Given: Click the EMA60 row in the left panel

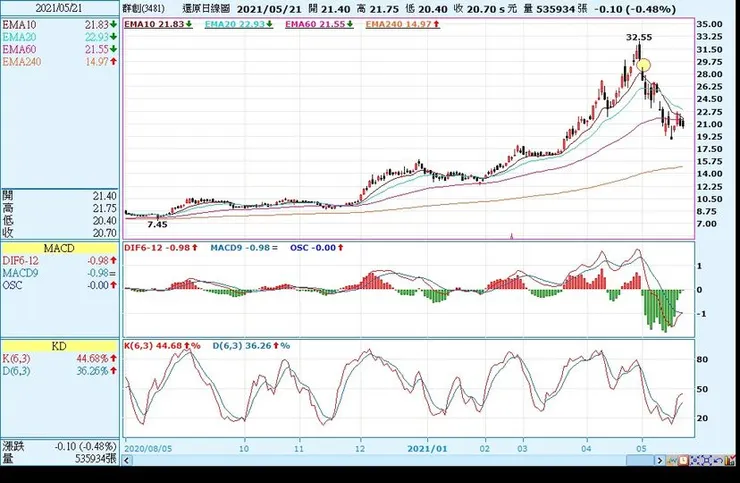Looking at the screenshot, I should click(x=59, y=50).
